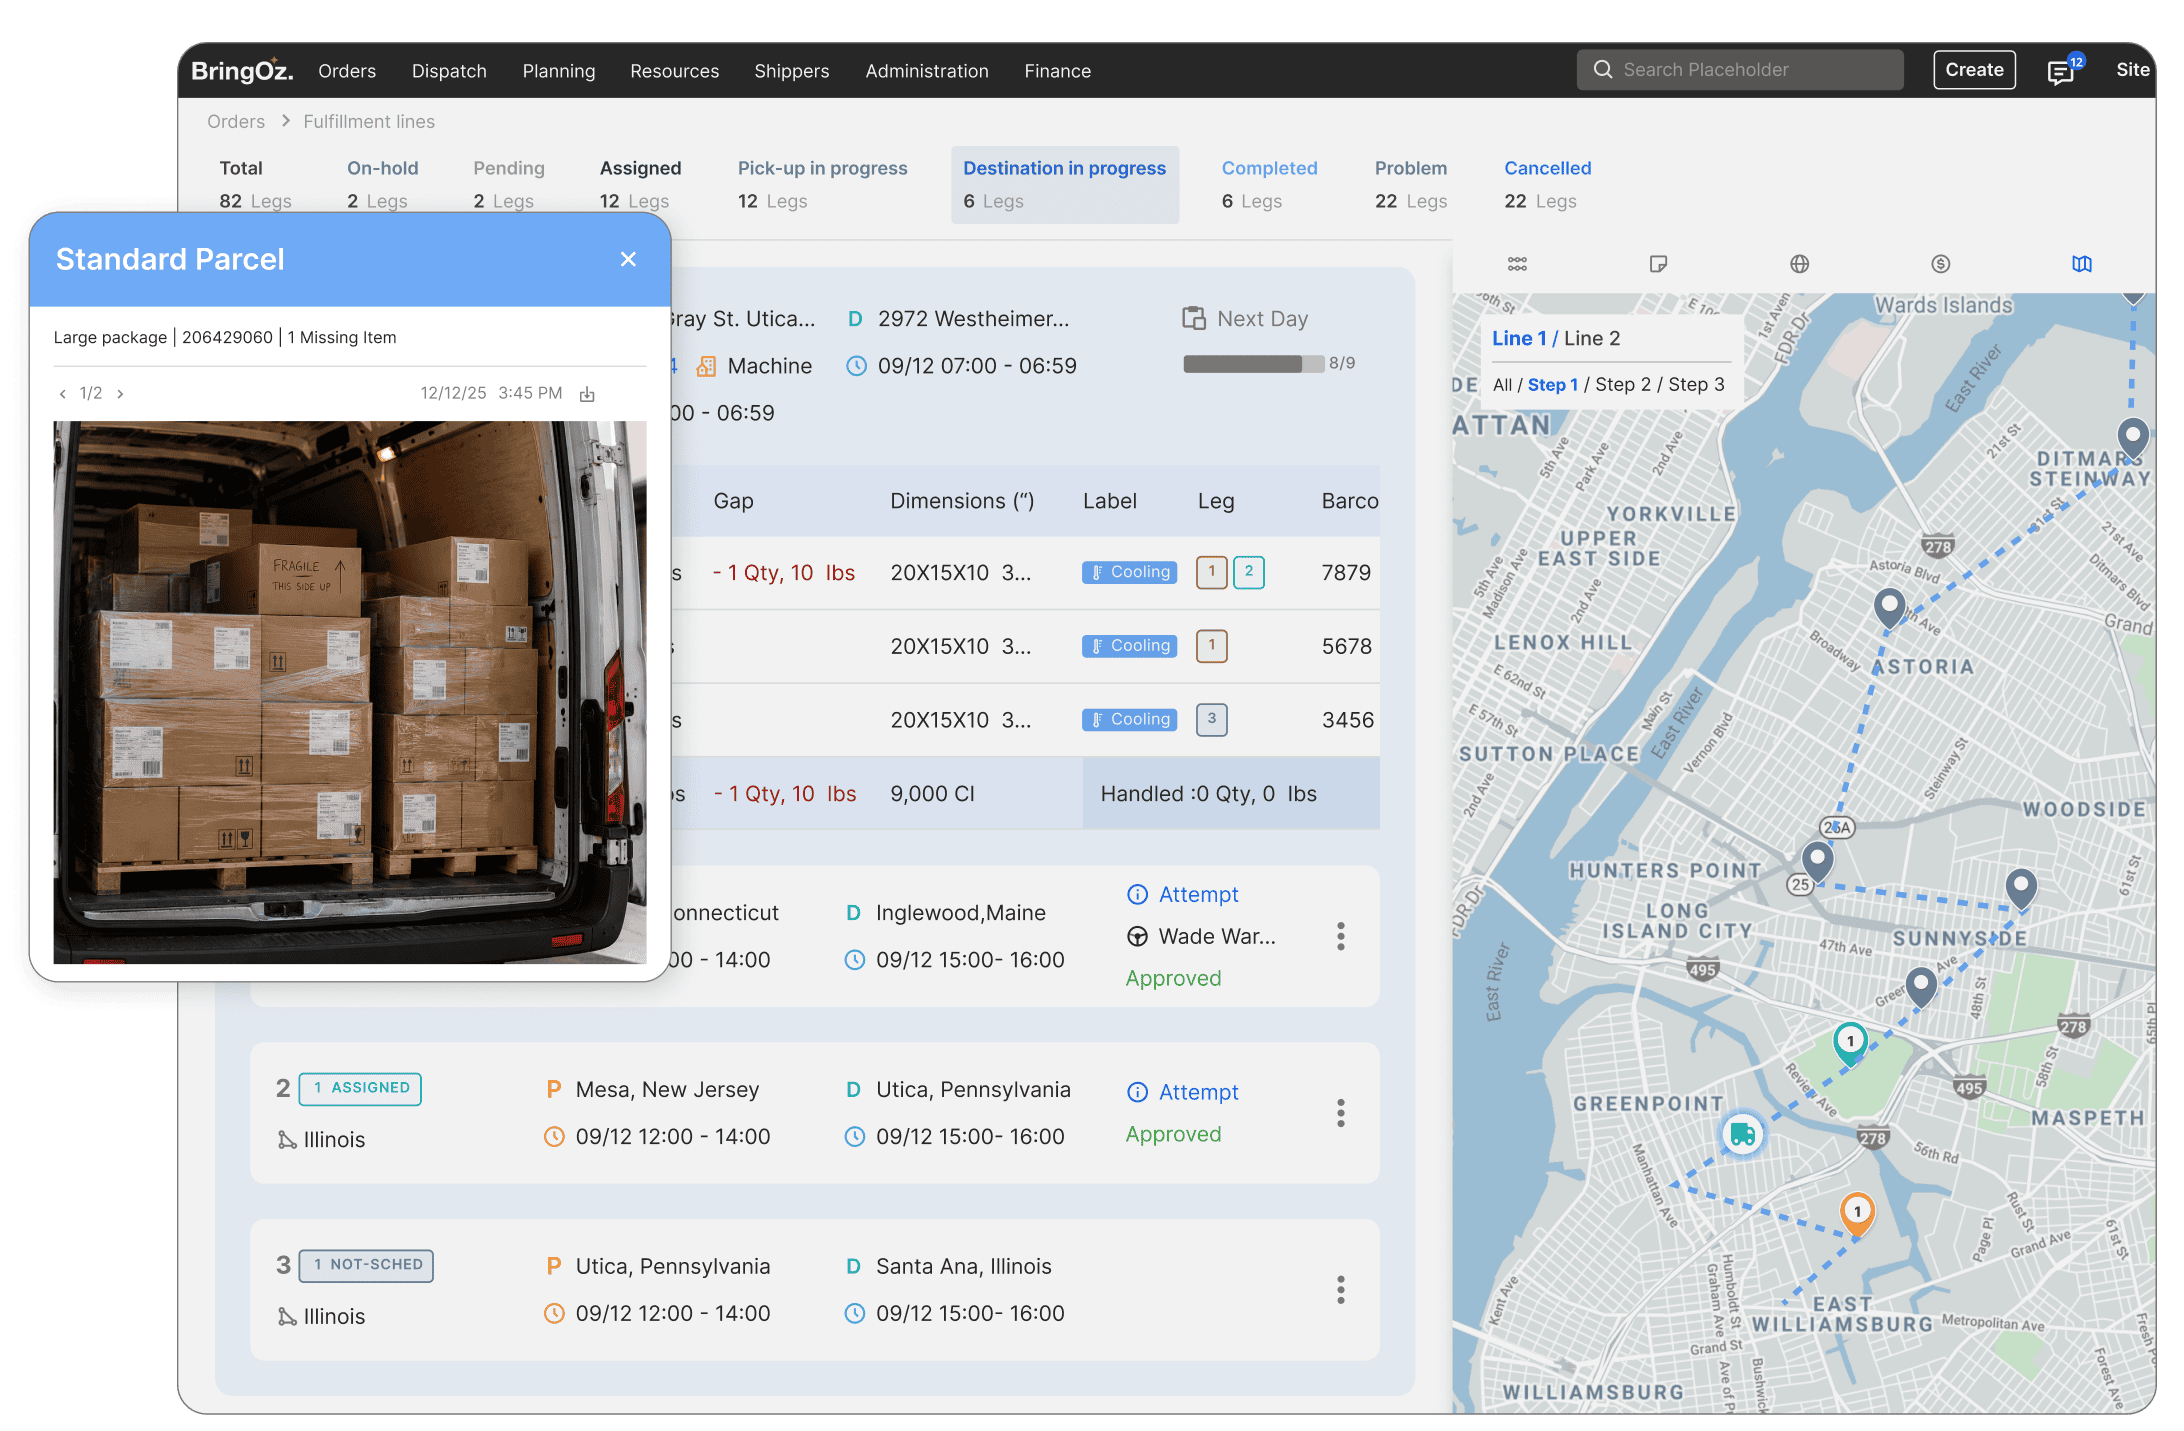Screen dimensions: 2184x1431
Task: Click the Orders breadcrumb link
Action: pyautogui.click(x=236, y=122)
